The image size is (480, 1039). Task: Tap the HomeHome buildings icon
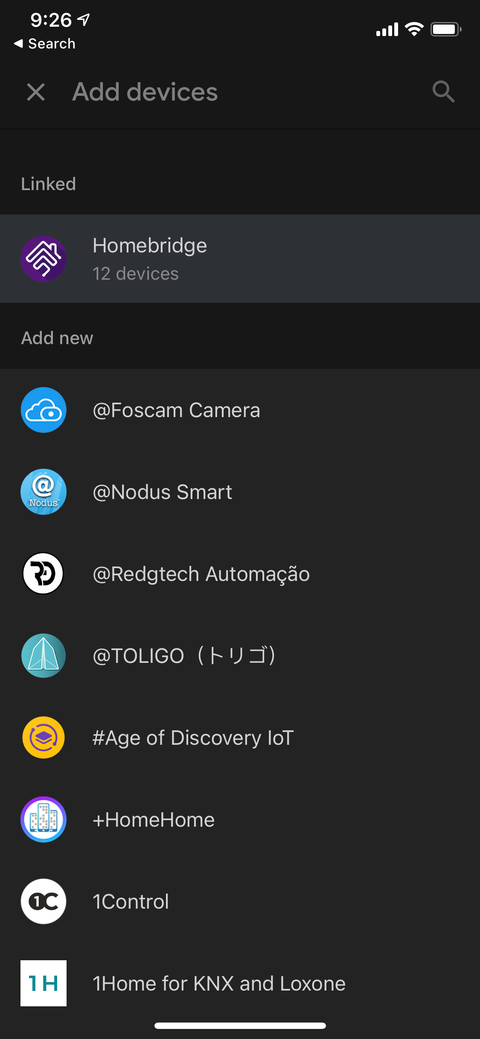point(44,820)
